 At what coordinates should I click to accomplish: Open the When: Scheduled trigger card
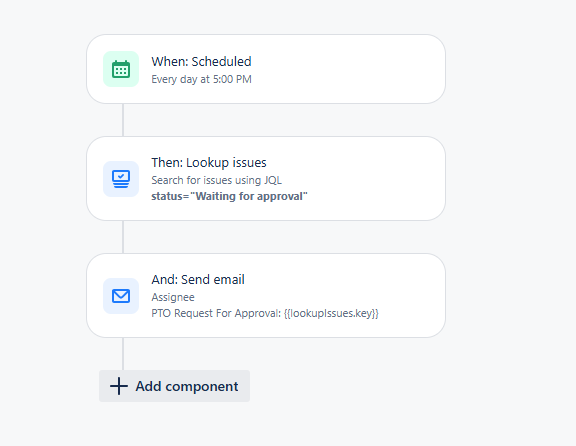click(x=266, y=69)
